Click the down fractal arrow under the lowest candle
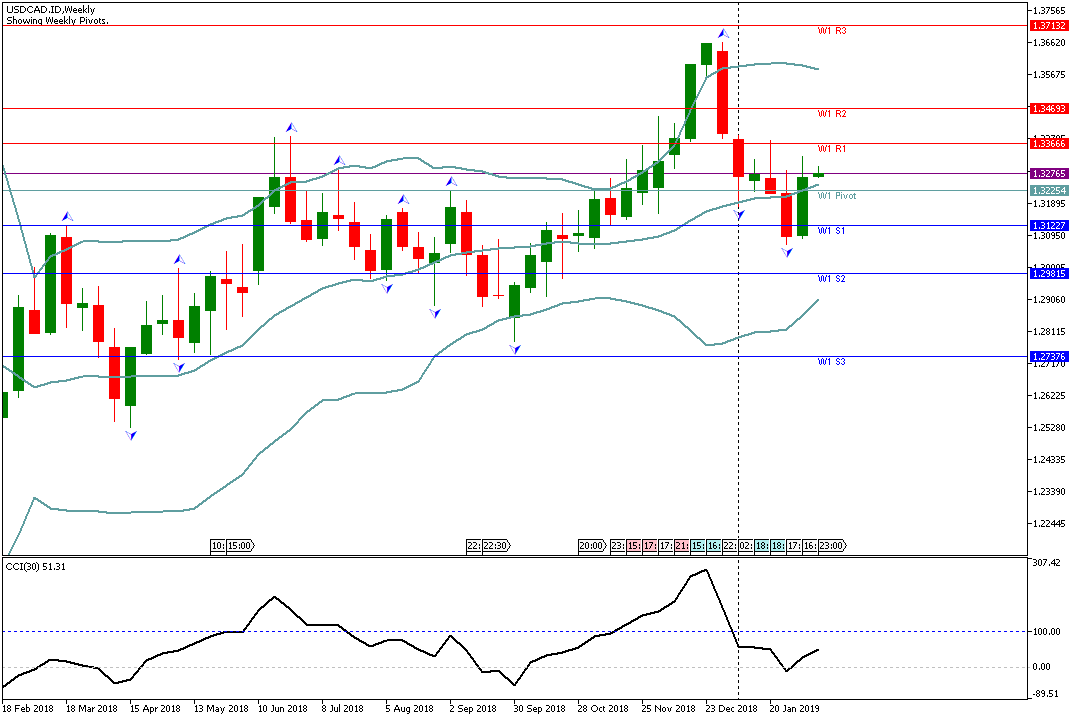The image size is (1080, 720). [131, 435]
